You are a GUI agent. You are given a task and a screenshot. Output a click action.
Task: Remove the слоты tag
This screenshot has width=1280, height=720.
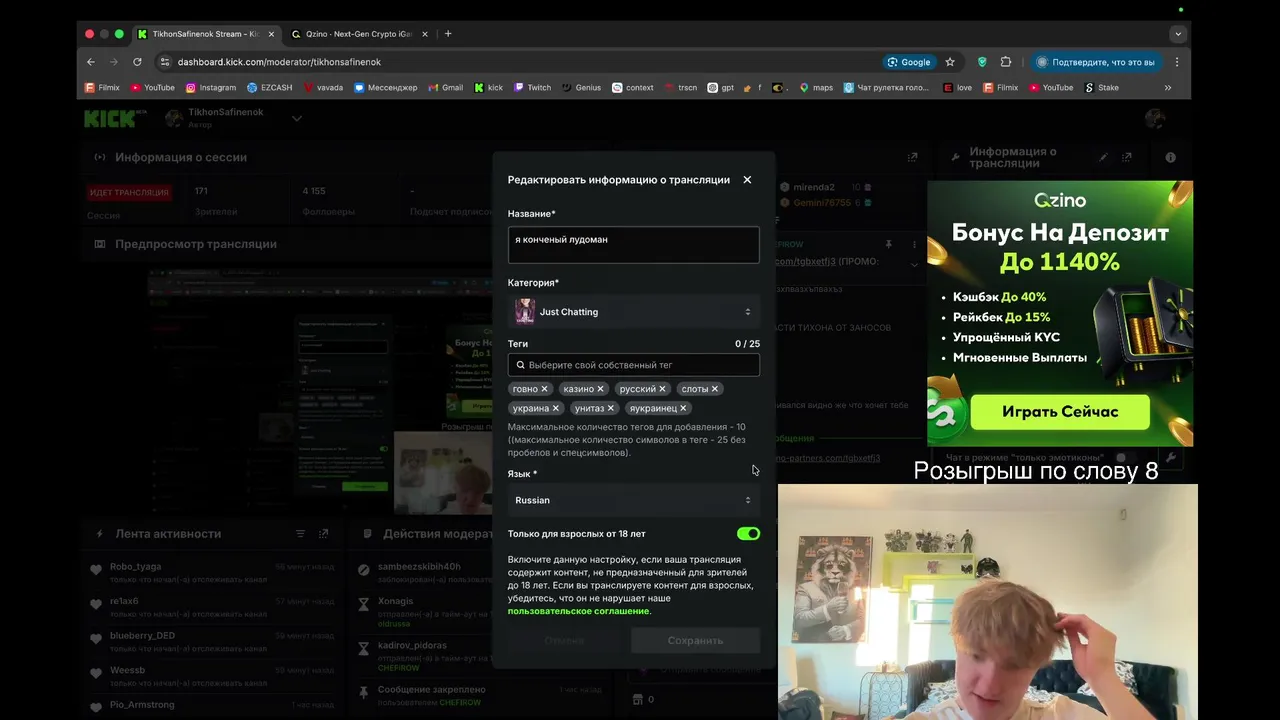tap(715, 389)
